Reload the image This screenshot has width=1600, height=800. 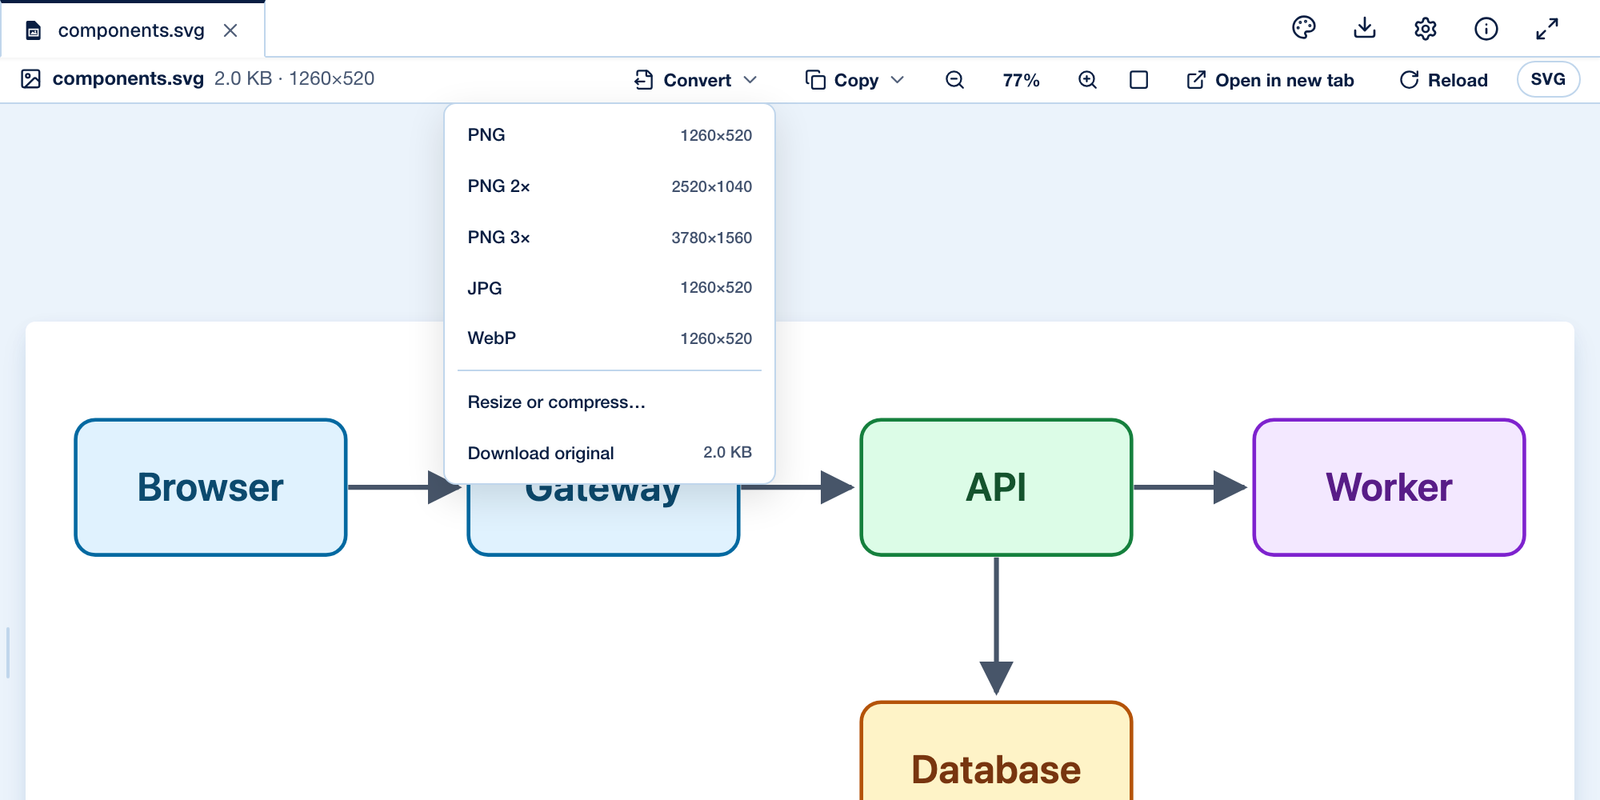pos(1444,80)
